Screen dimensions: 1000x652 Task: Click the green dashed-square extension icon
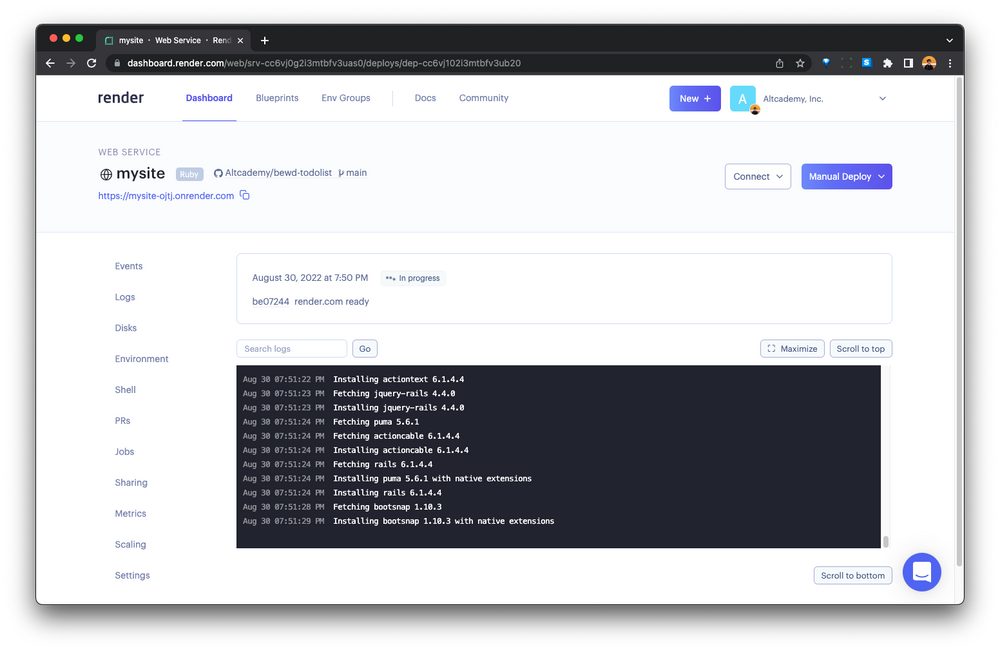click(846, 63)
